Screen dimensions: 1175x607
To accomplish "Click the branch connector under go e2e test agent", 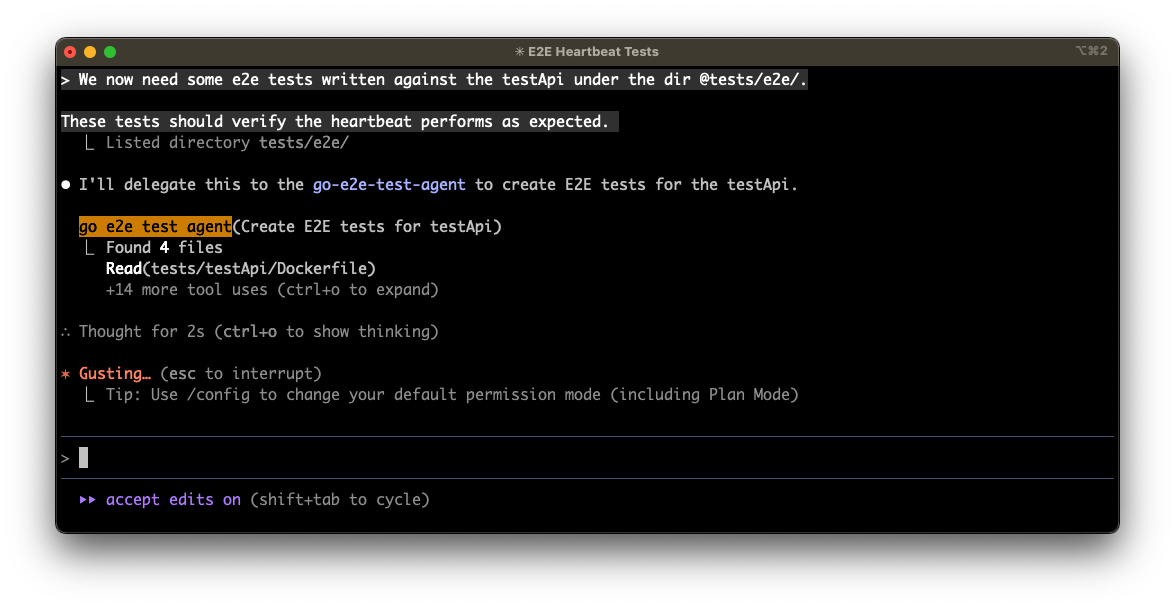I will (88, 247).
